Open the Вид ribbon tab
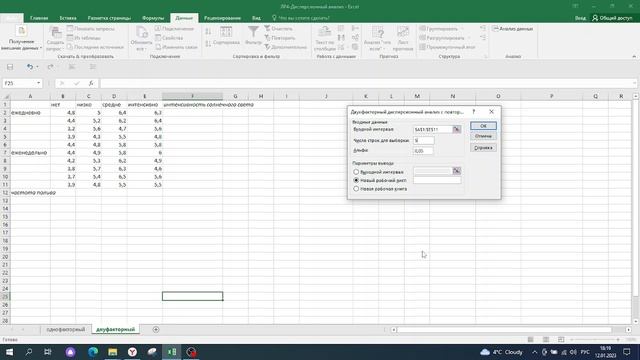Viewport: 640px width, 360px height. click(x=256, y=18)
